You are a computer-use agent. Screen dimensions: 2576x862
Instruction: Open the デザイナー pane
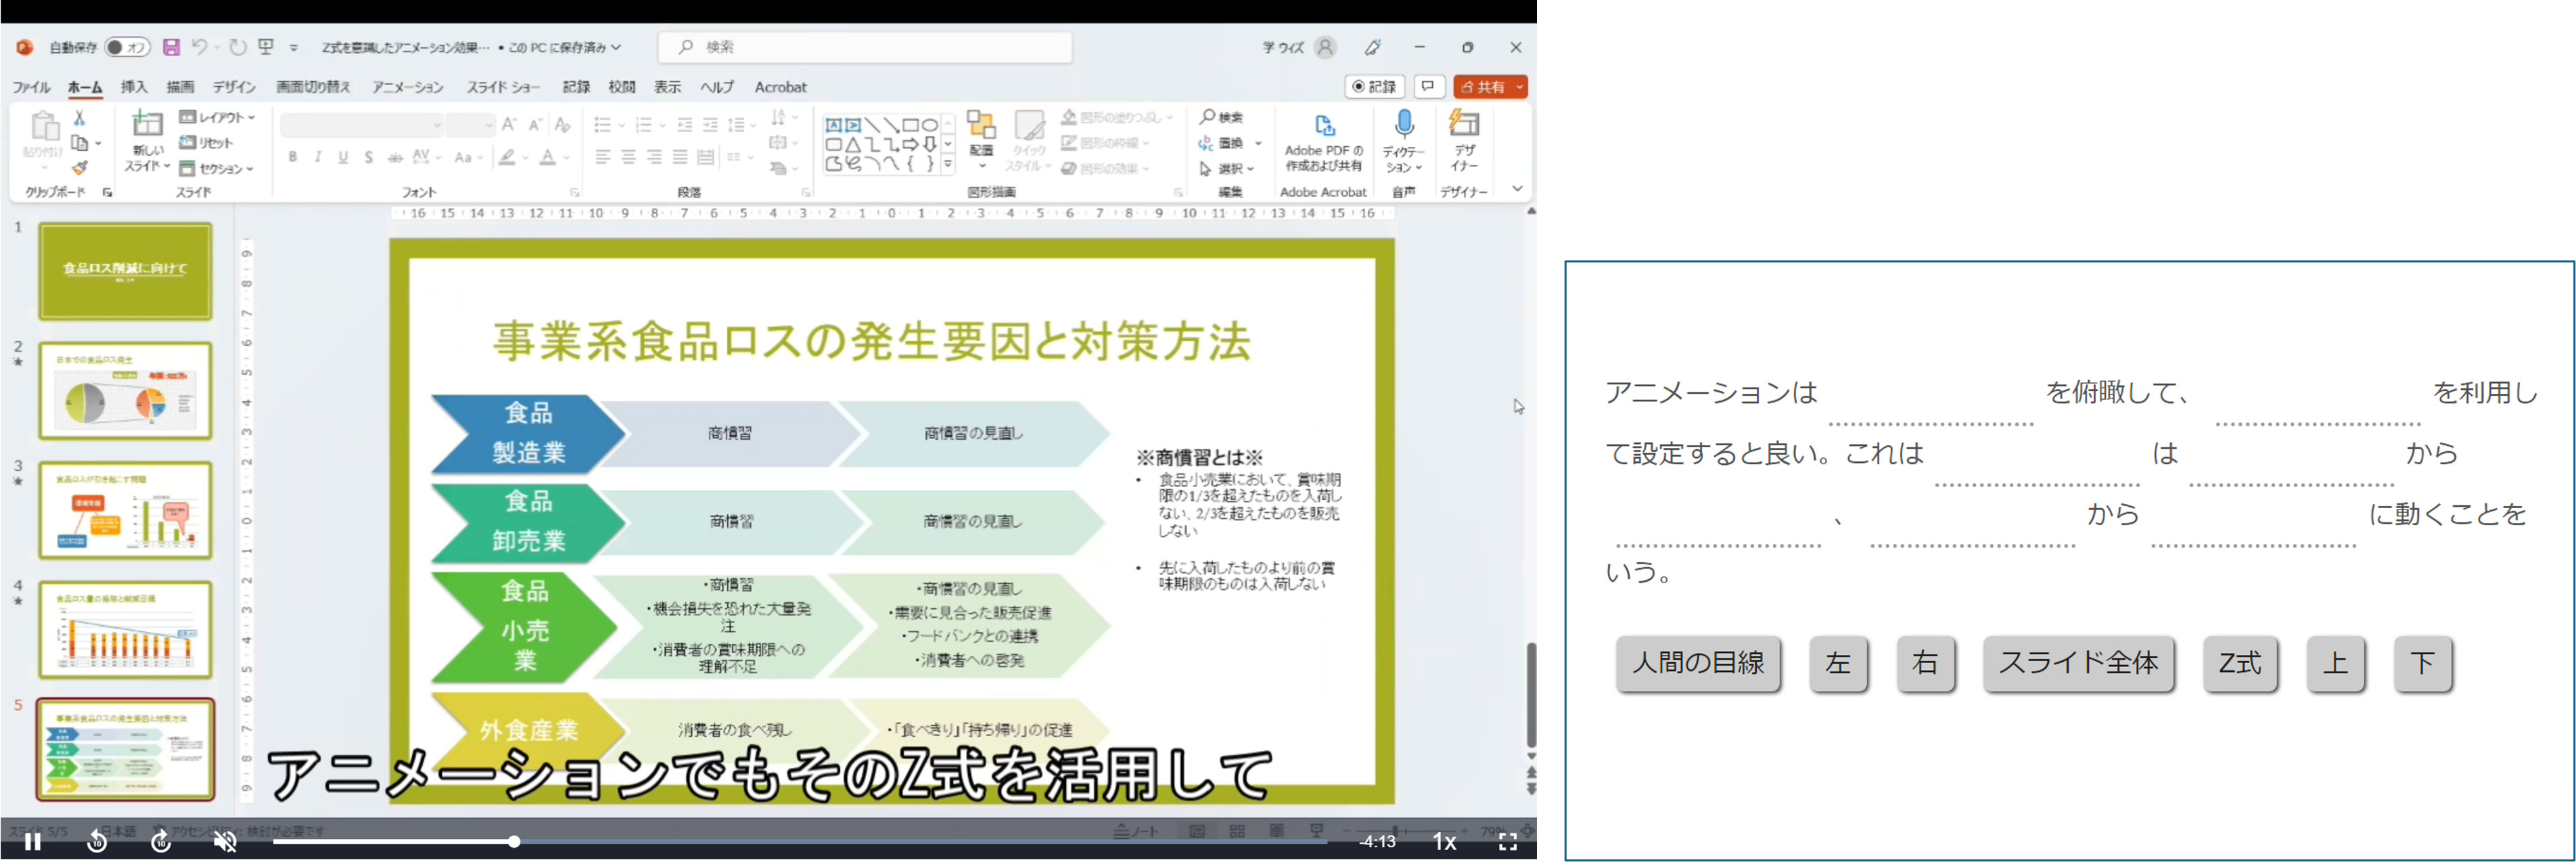[1464, 140]
